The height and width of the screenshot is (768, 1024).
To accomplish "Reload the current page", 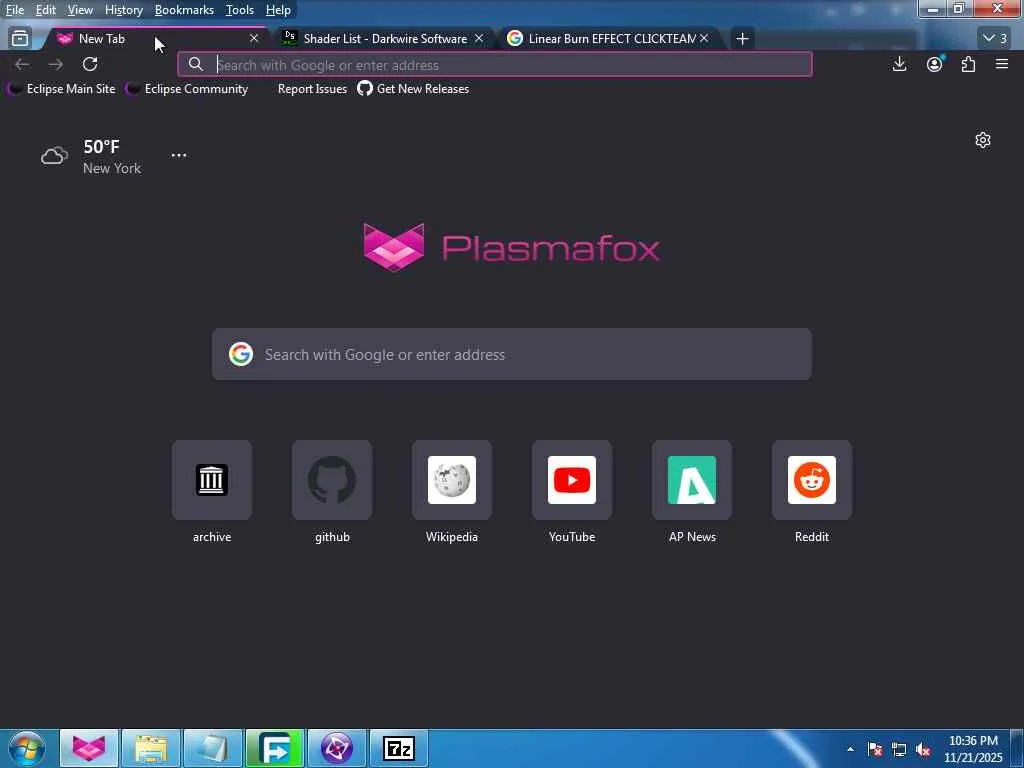I will pyautogui.click(x=90, y=64).
